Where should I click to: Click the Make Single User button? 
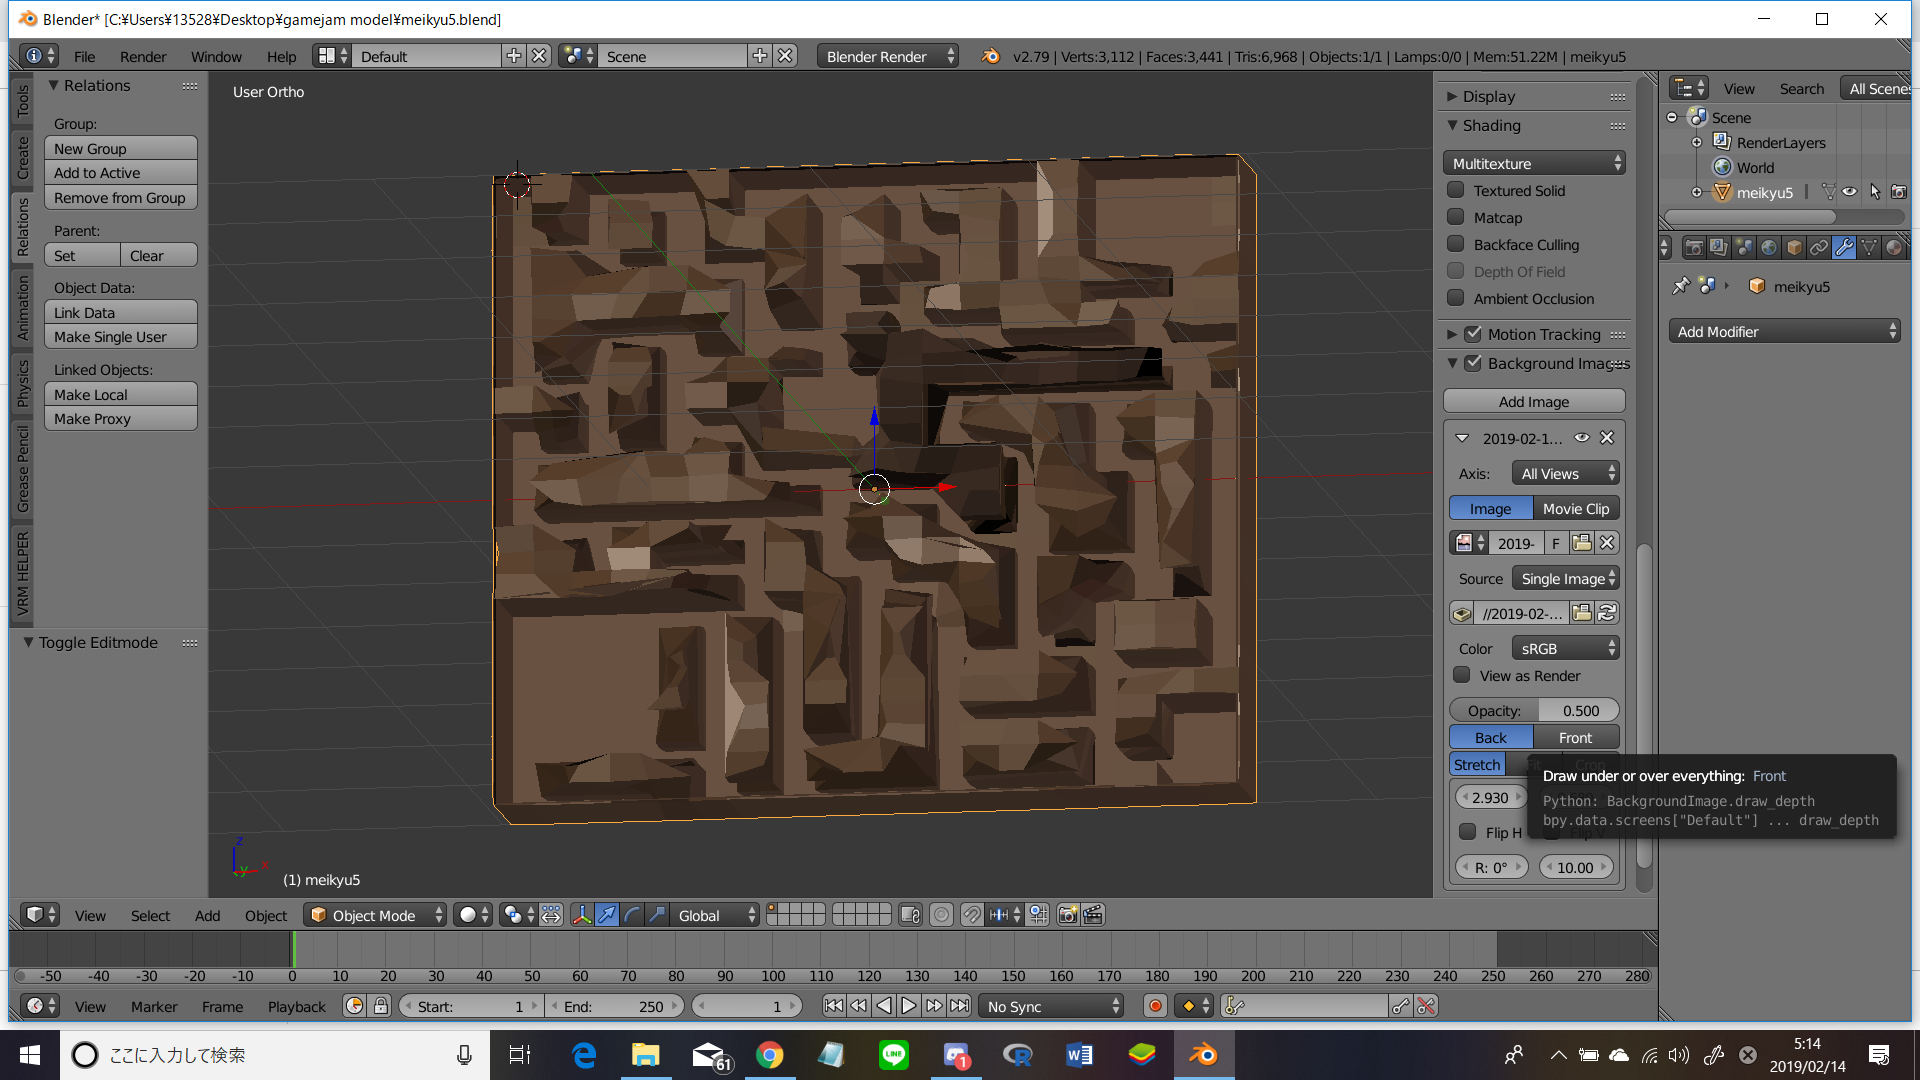120,337
